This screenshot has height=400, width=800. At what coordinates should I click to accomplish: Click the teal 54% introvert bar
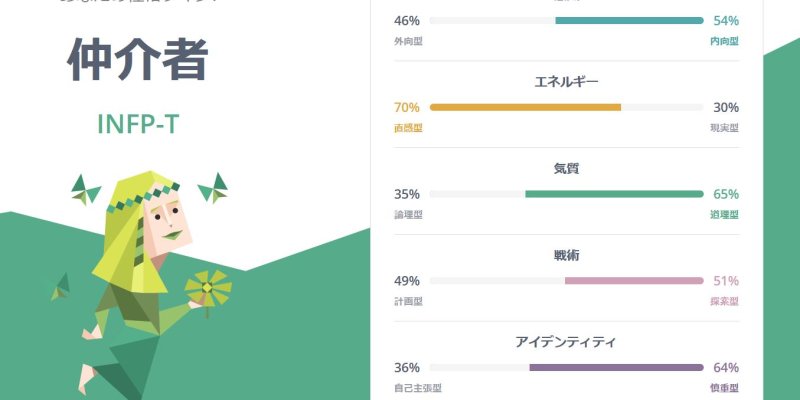(629, 20)
